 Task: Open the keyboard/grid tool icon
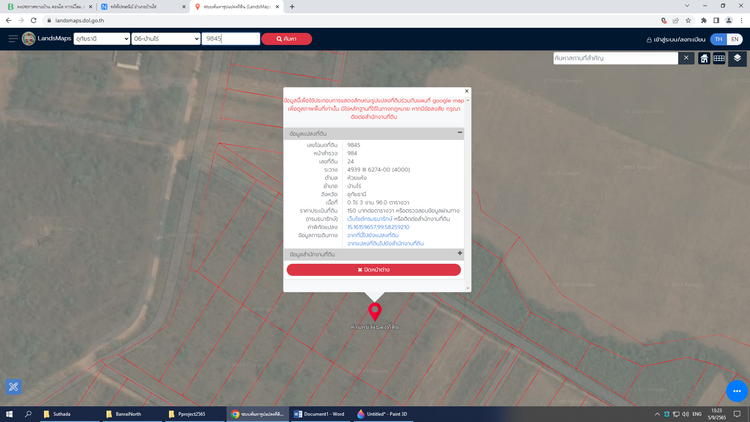tap(719, 59)
